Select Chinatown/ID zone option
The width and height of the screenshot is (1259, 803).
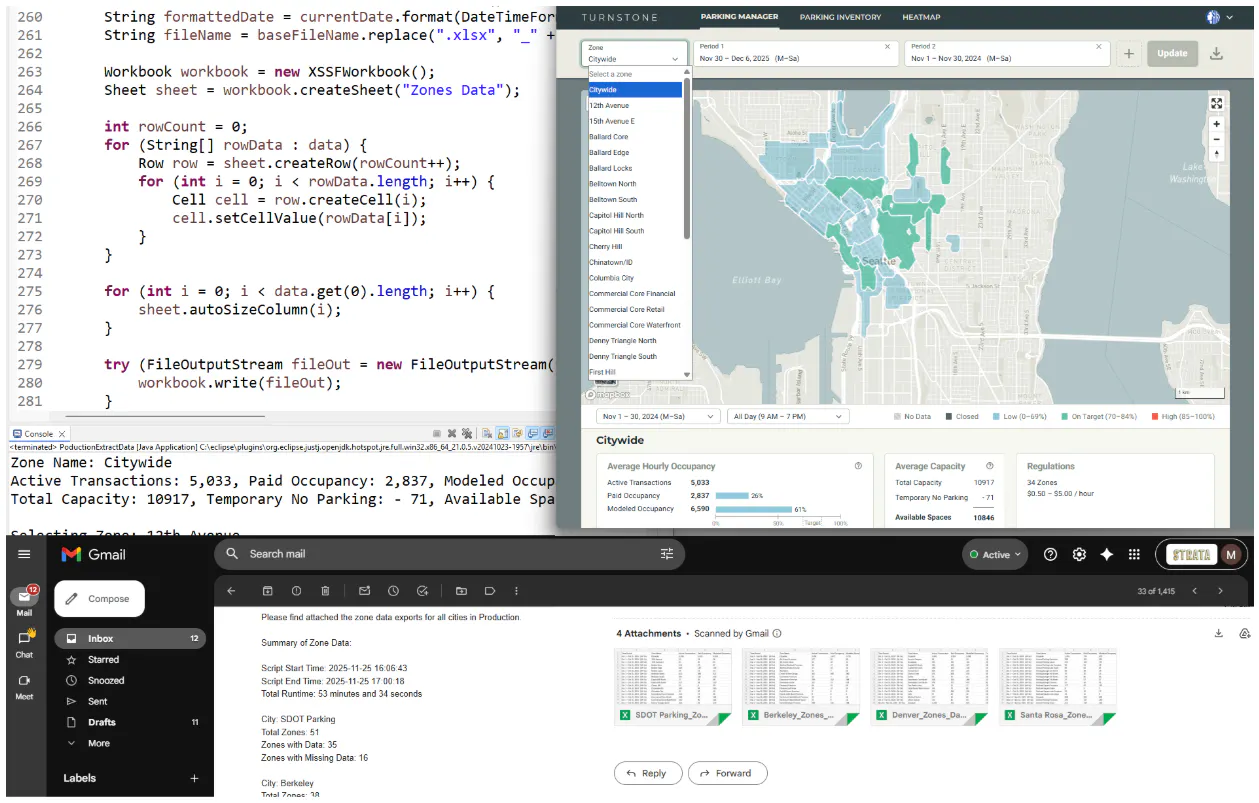(x=635, y=262)
